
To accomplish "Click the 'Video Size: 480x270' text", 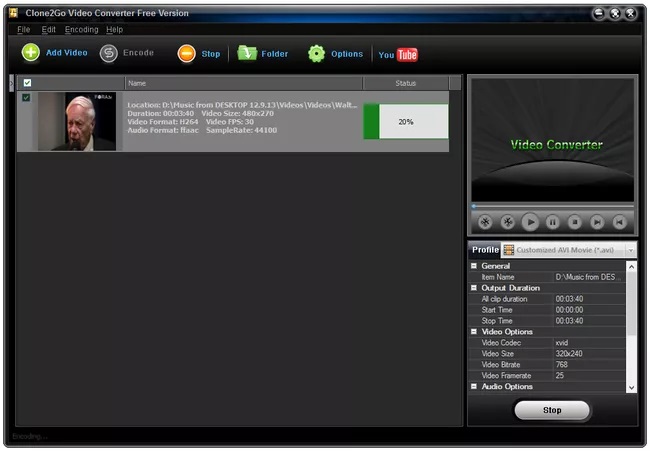I will (x=238, y=113).
